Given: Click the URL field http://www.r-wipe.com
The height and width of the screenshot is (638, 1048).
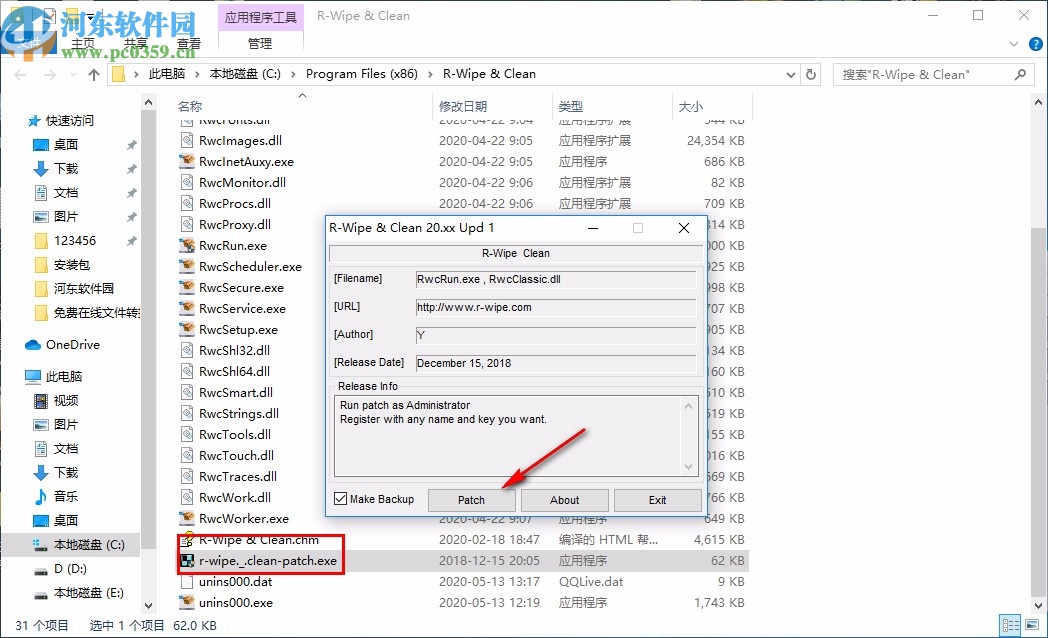Looking at the screenshot, I should click(x=555, y=307).
